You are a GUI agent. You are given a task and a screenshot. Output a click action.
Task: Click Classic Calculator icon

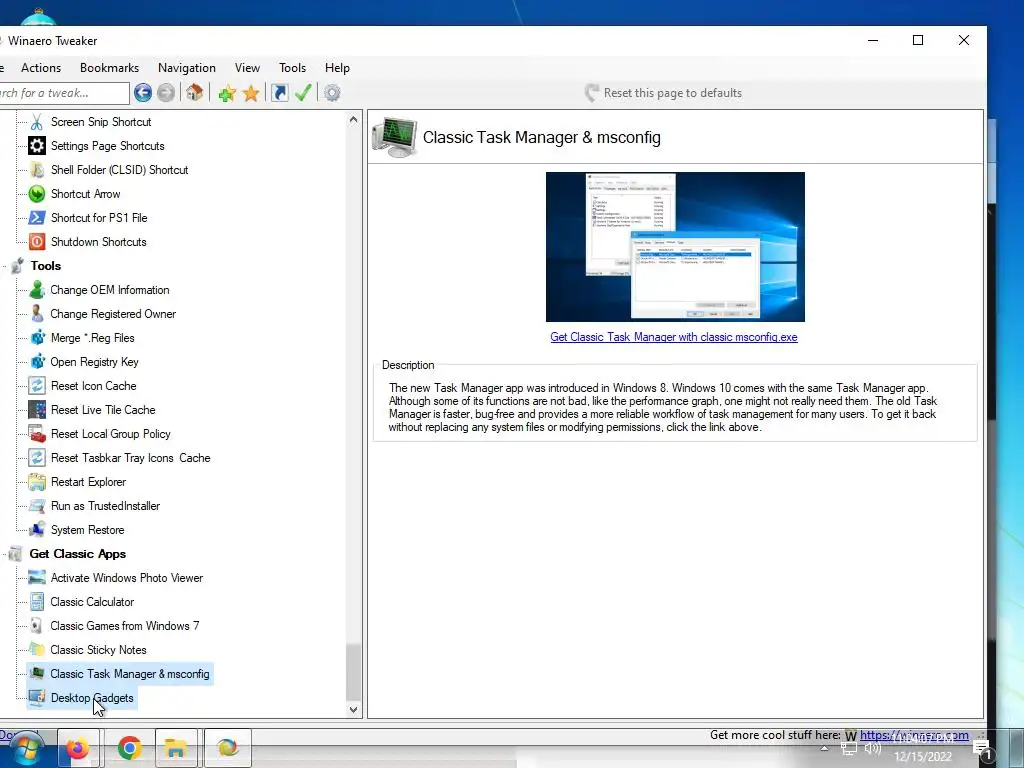click(x=37, y=602)
